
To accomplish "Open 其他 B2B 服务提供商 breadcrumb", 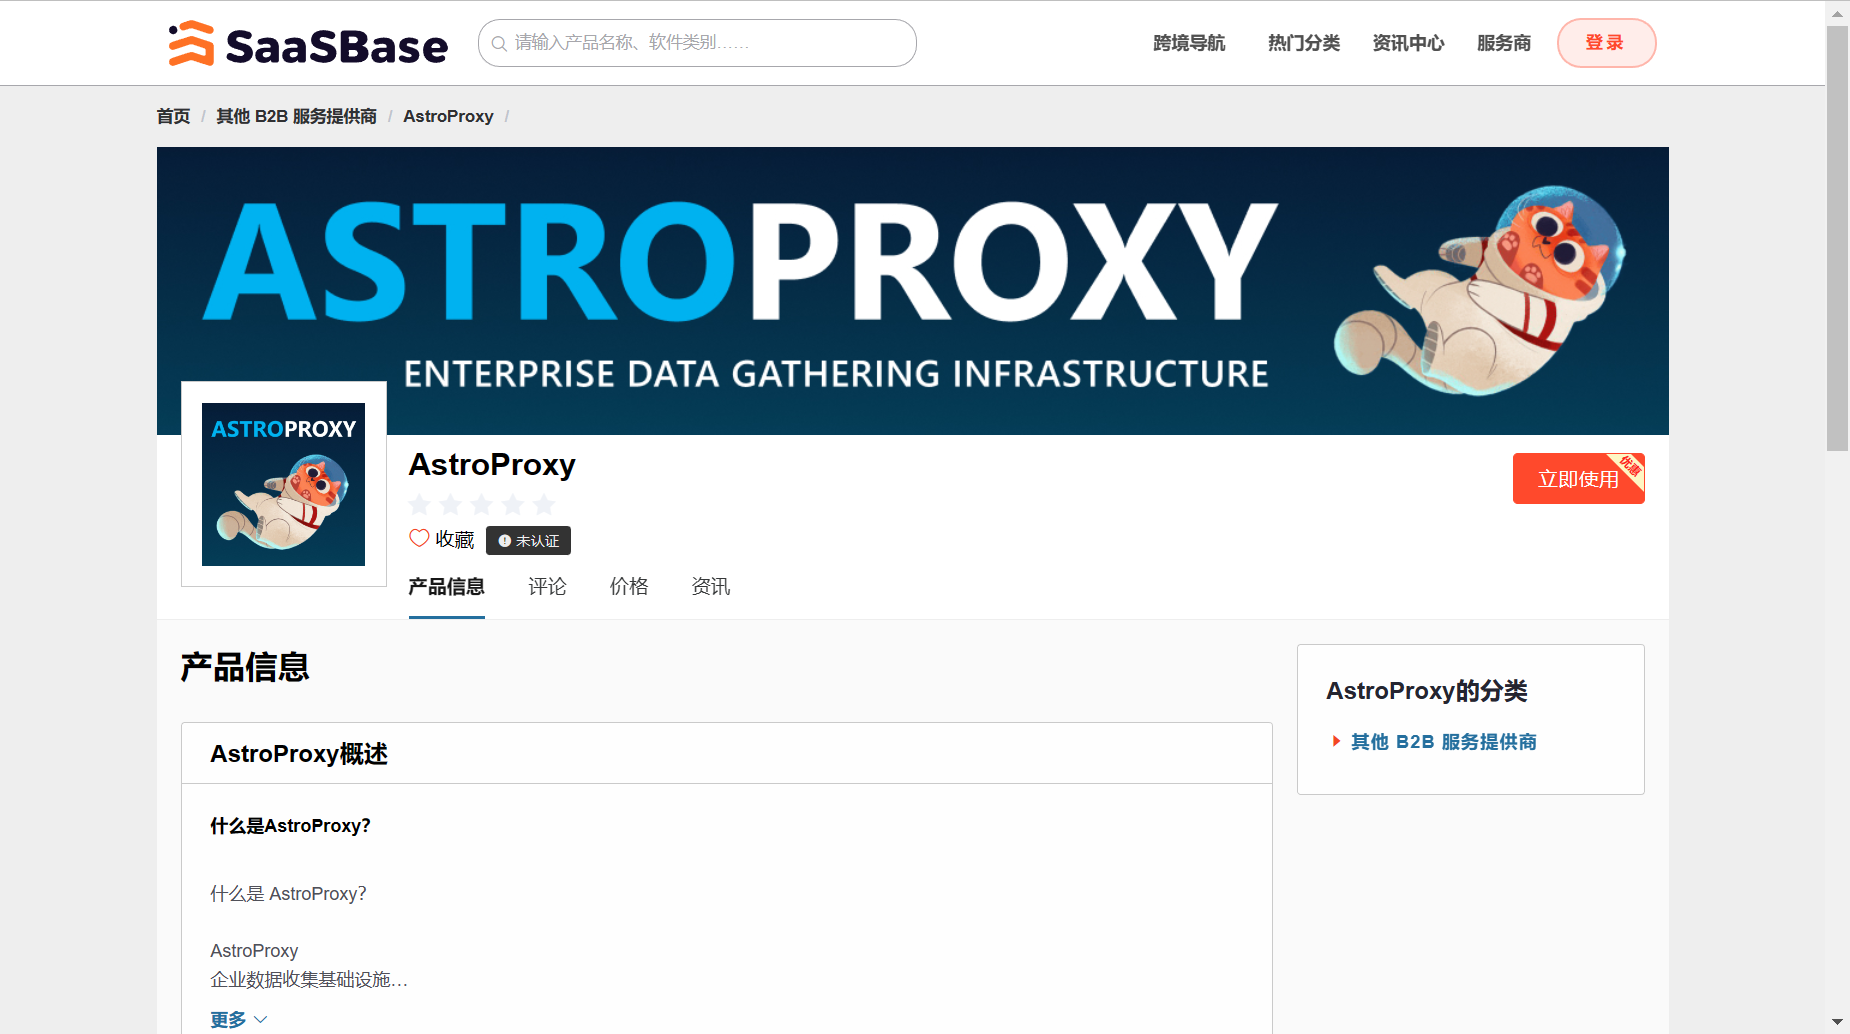I will [x=296, y=116].
